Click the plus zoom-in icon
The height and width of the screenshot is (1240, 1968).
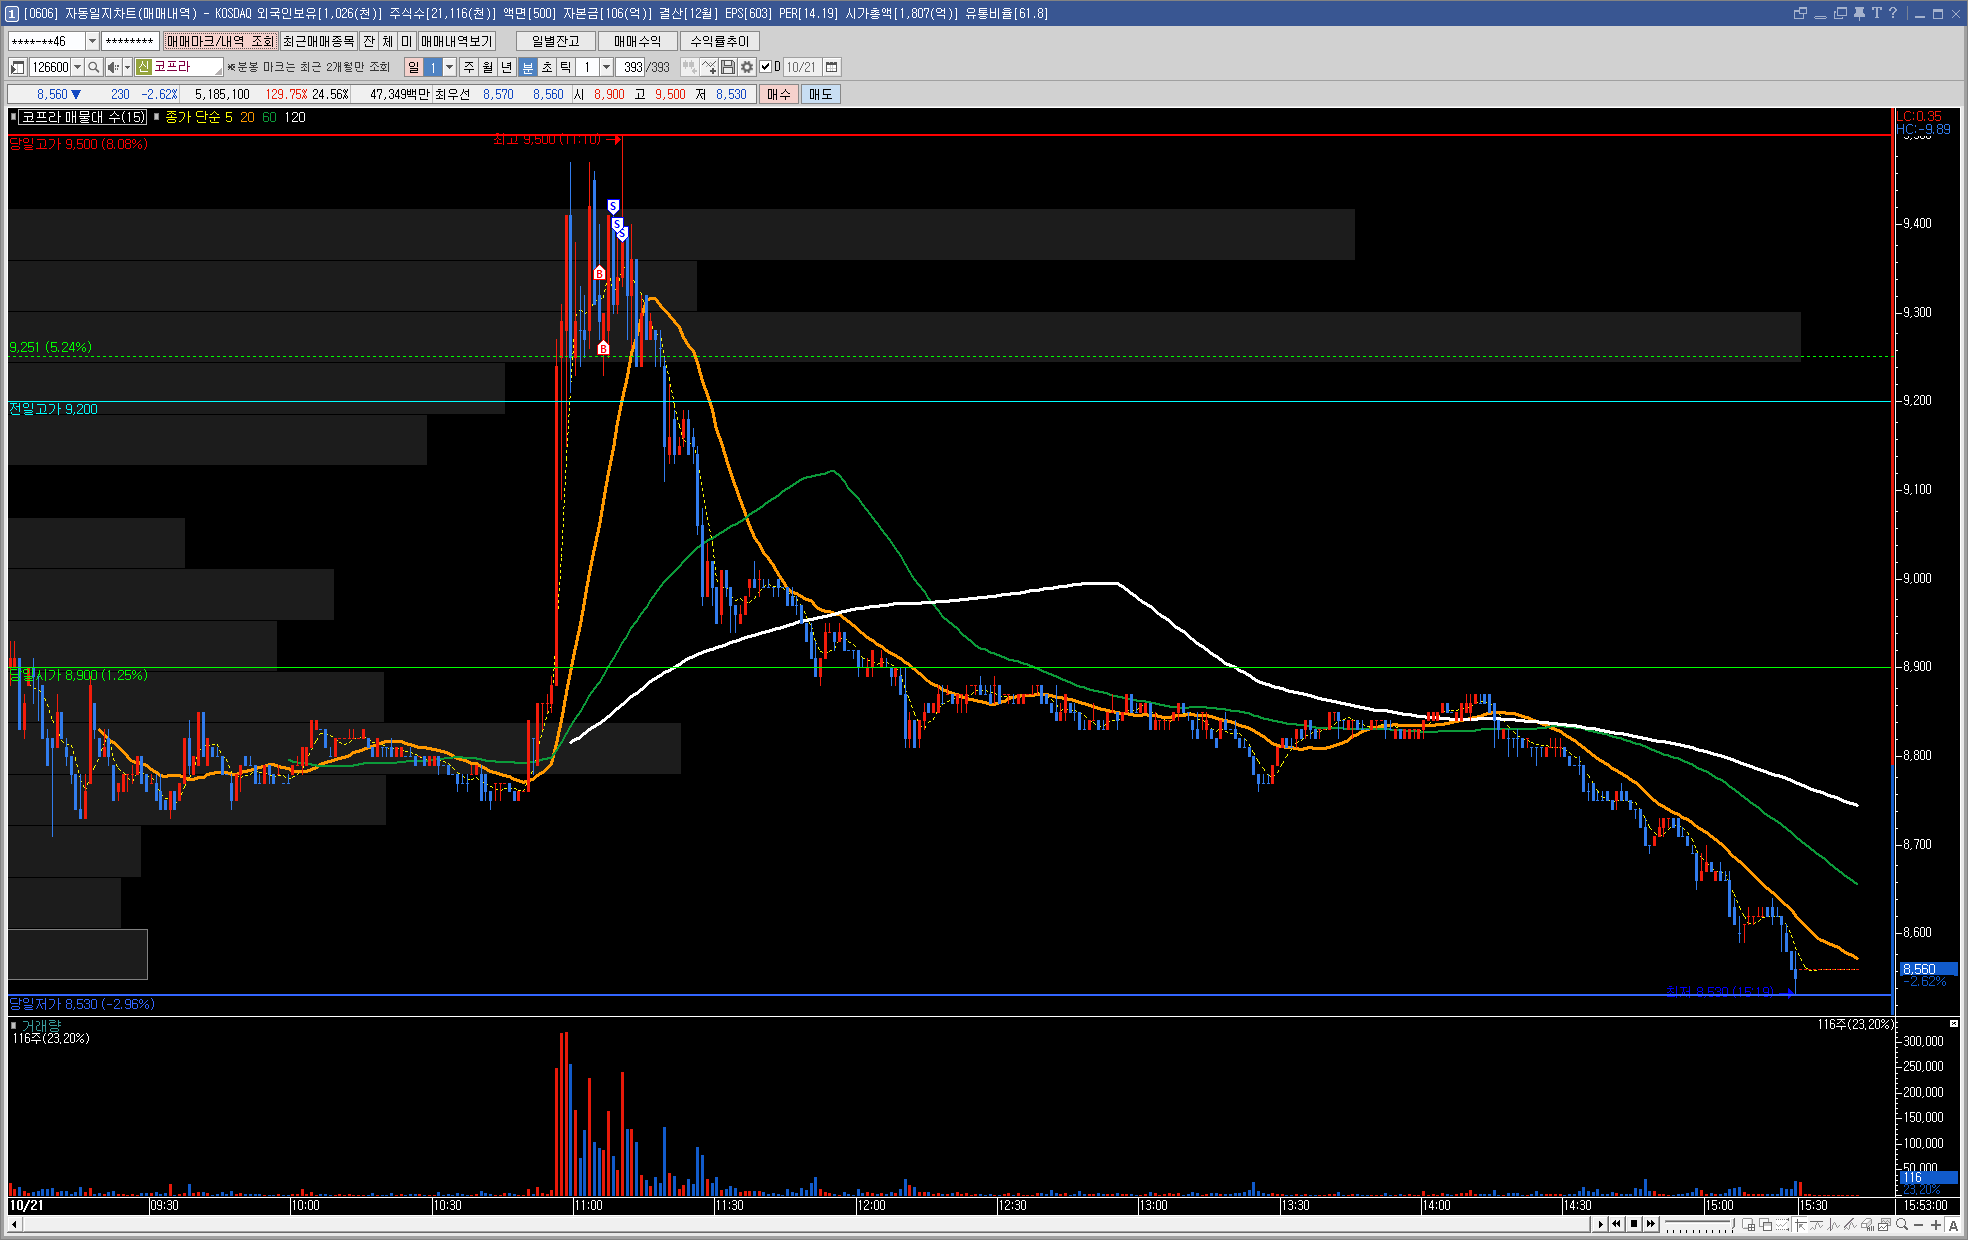tap(1936, 1224)
